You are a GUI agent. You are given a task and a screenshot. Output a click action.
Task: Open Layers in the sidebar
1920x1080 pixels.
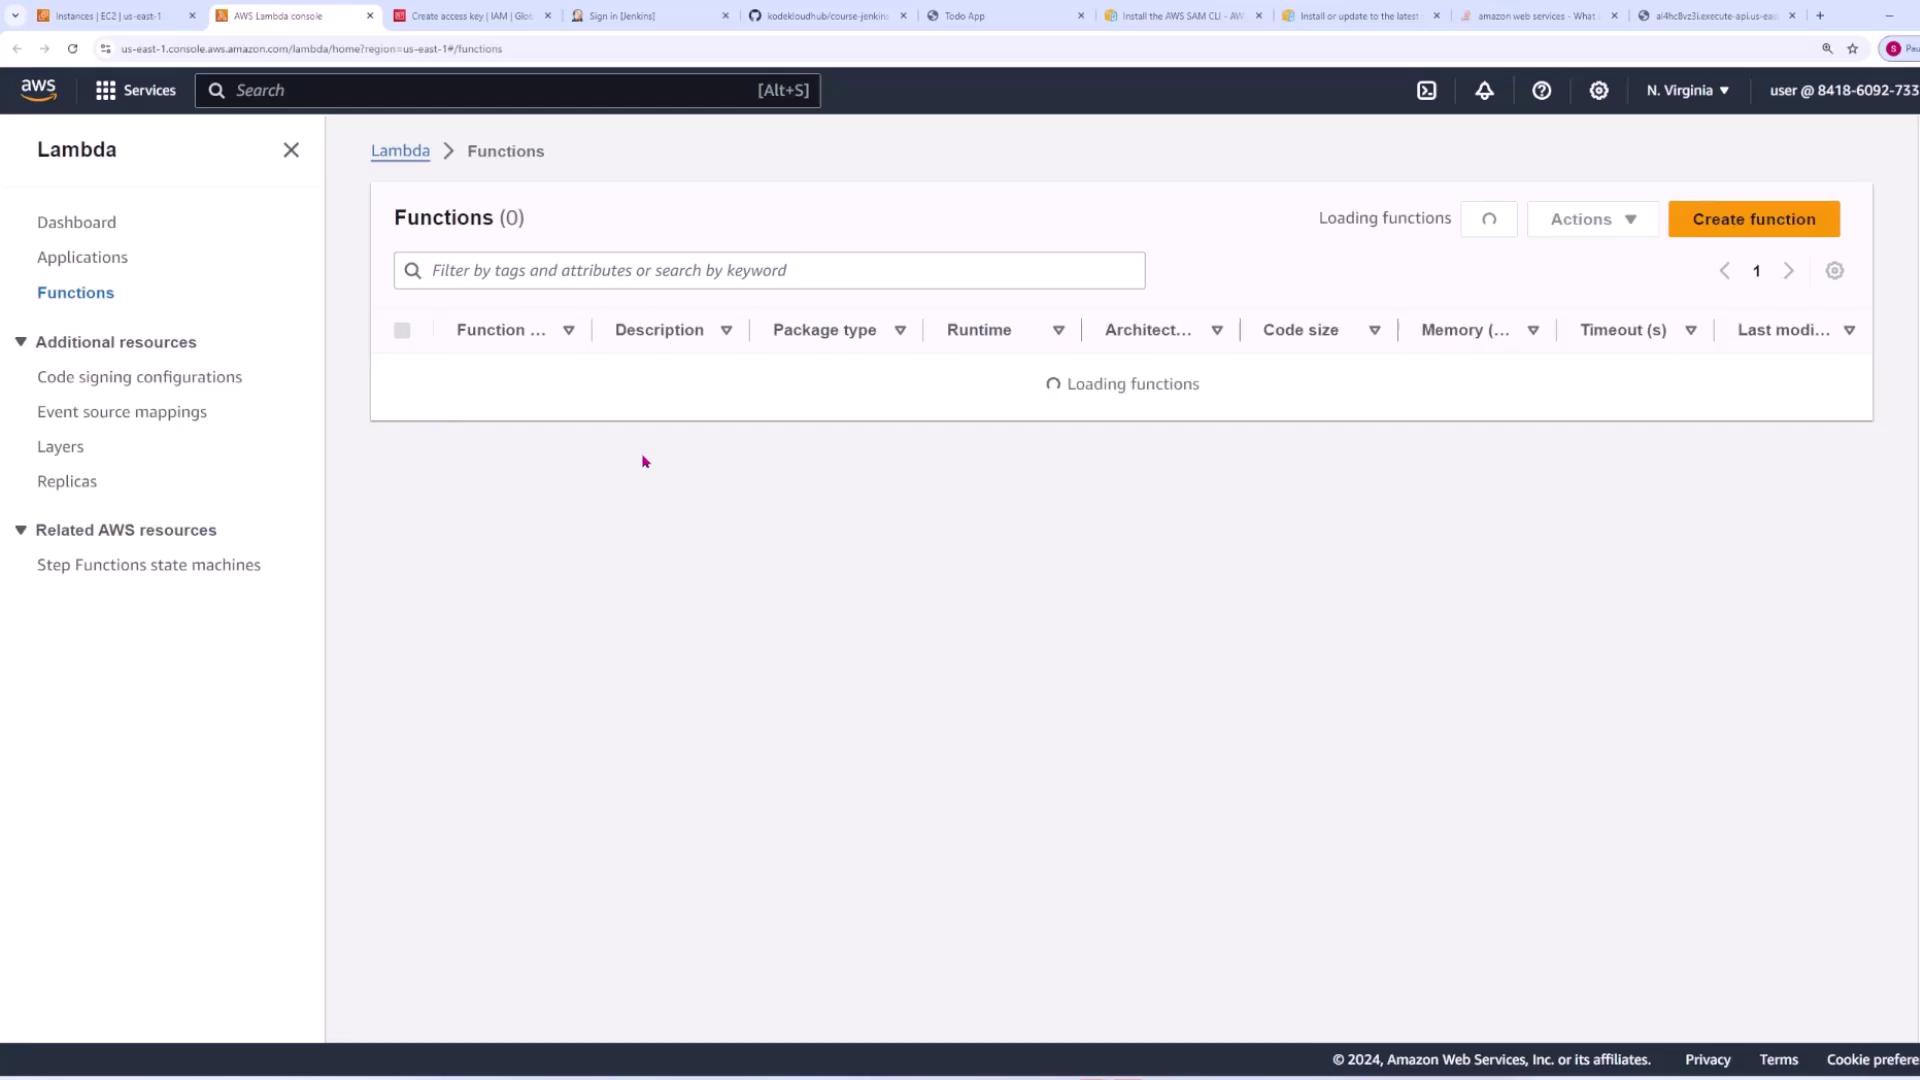(x=60, y=447)
